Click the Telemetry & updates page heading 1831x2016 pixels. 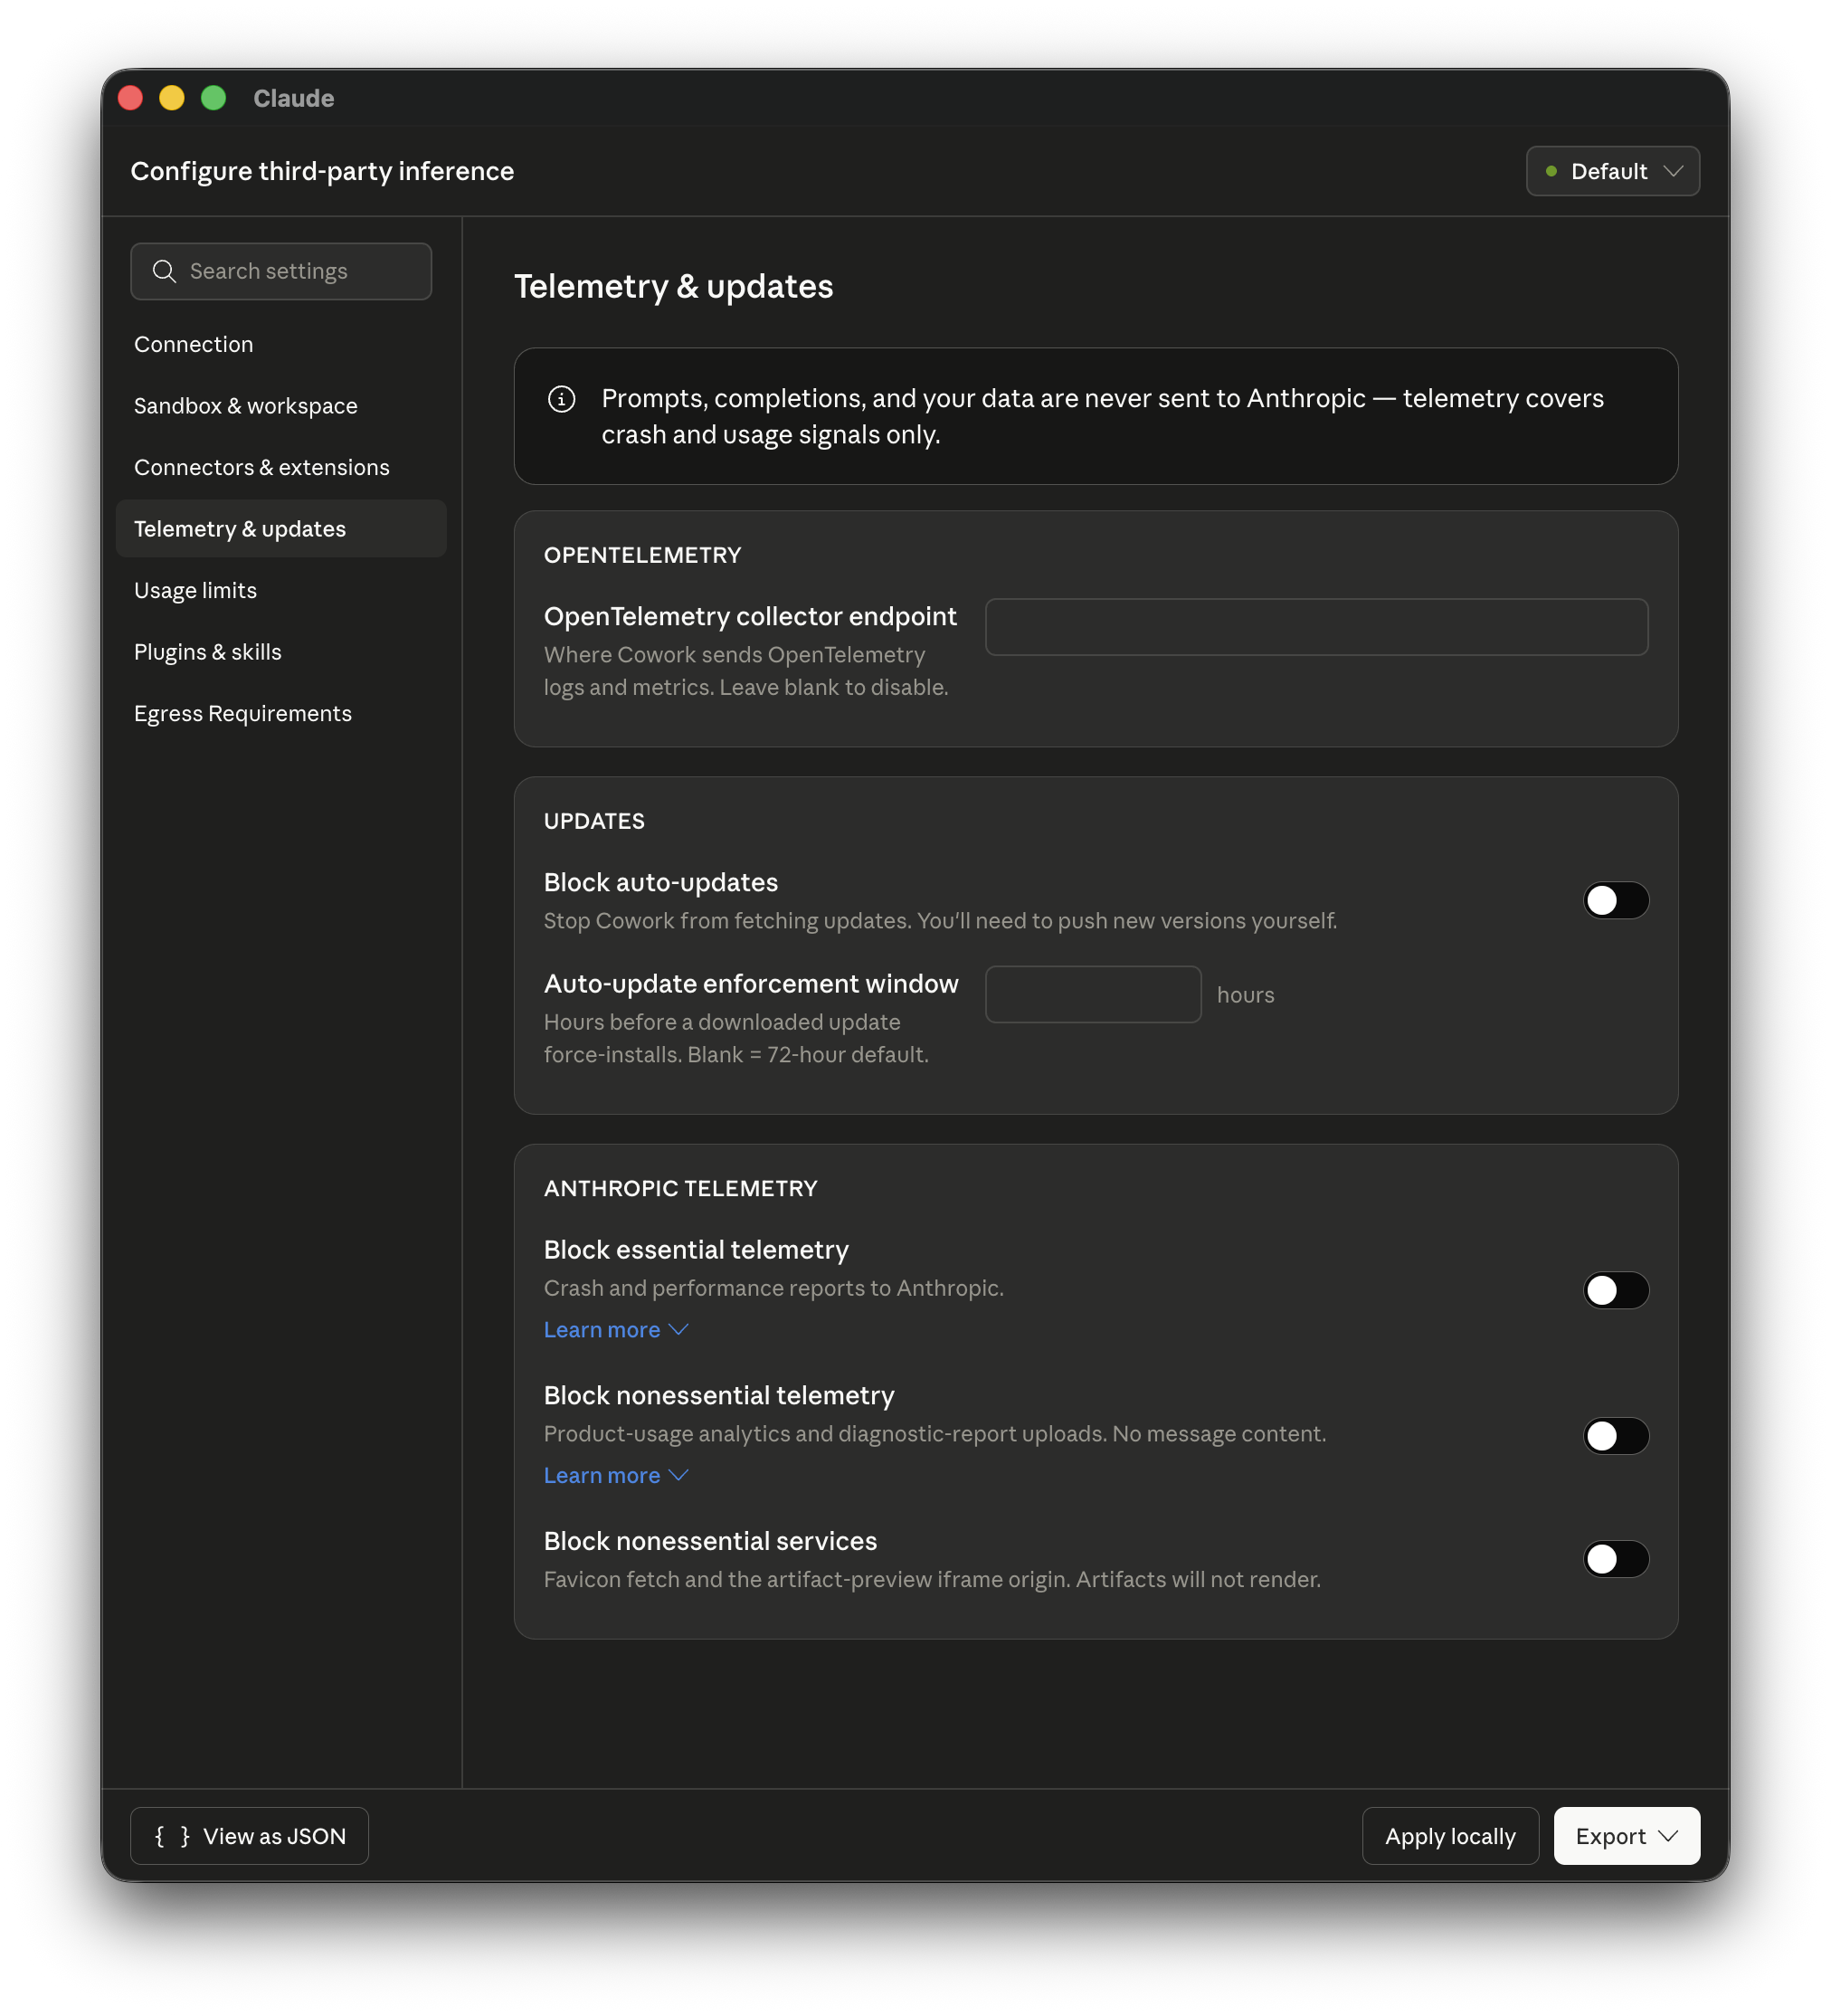click(673, 286)
